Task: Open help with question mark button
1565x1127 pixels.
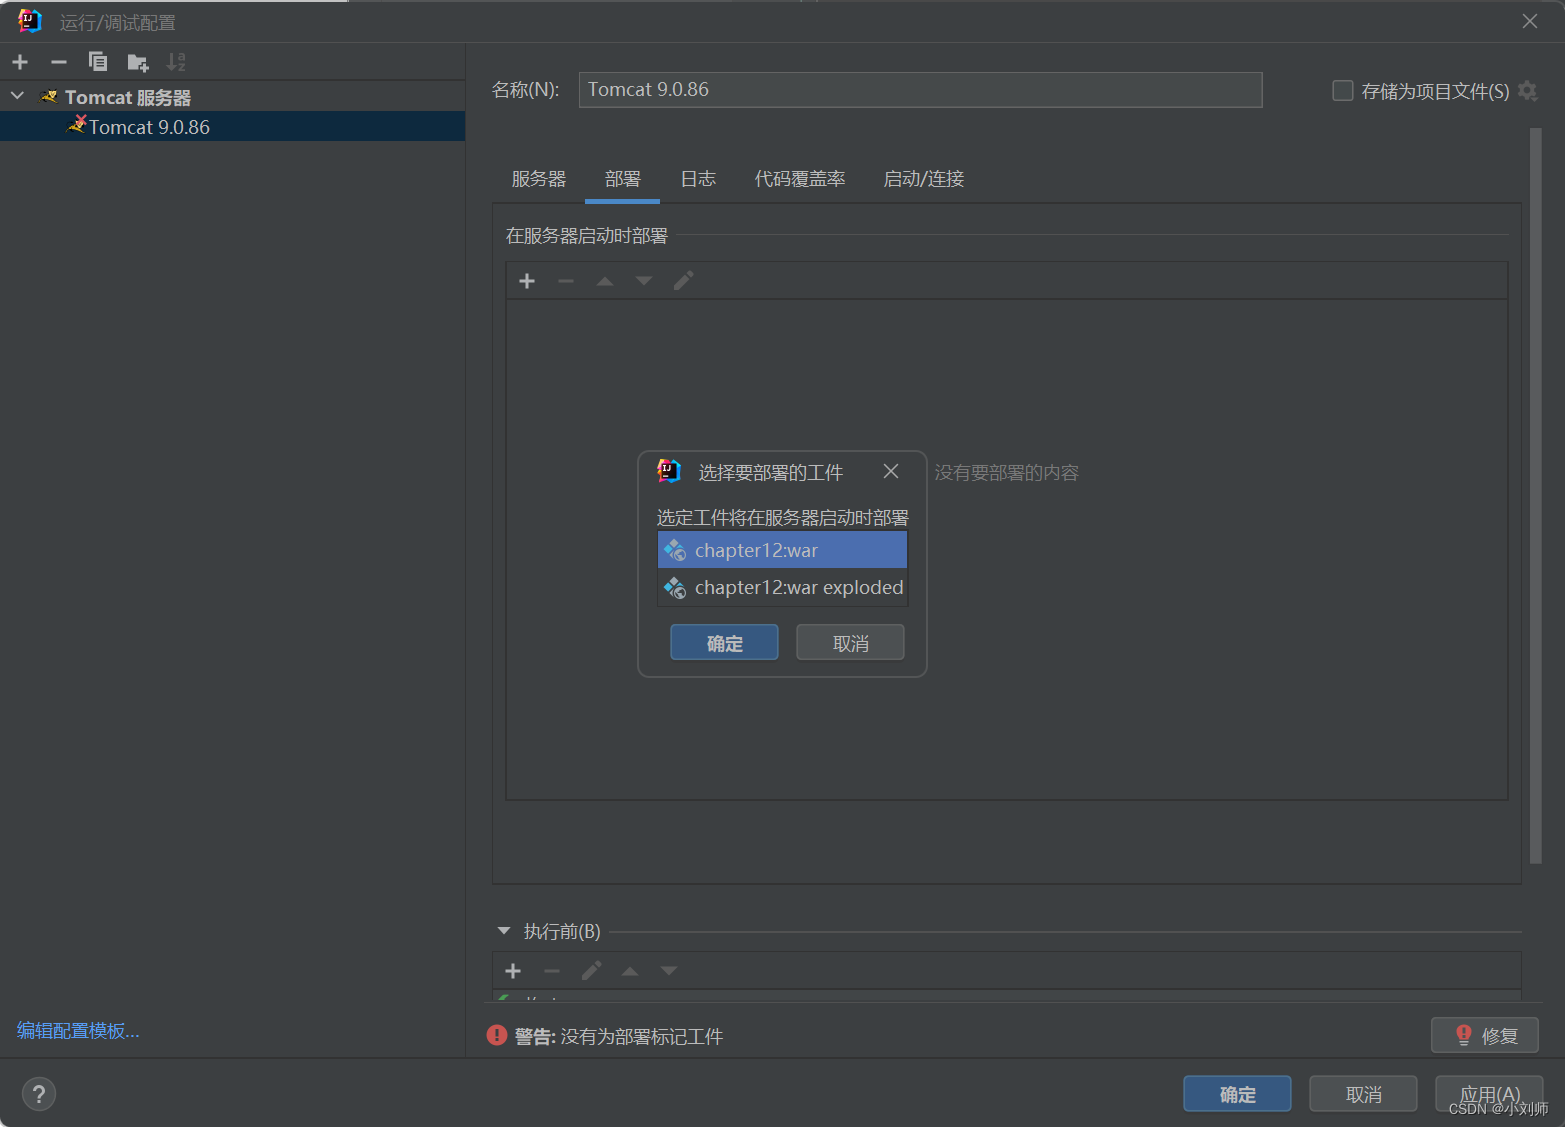Action: pyautogui.click(x=39, y=1093)
